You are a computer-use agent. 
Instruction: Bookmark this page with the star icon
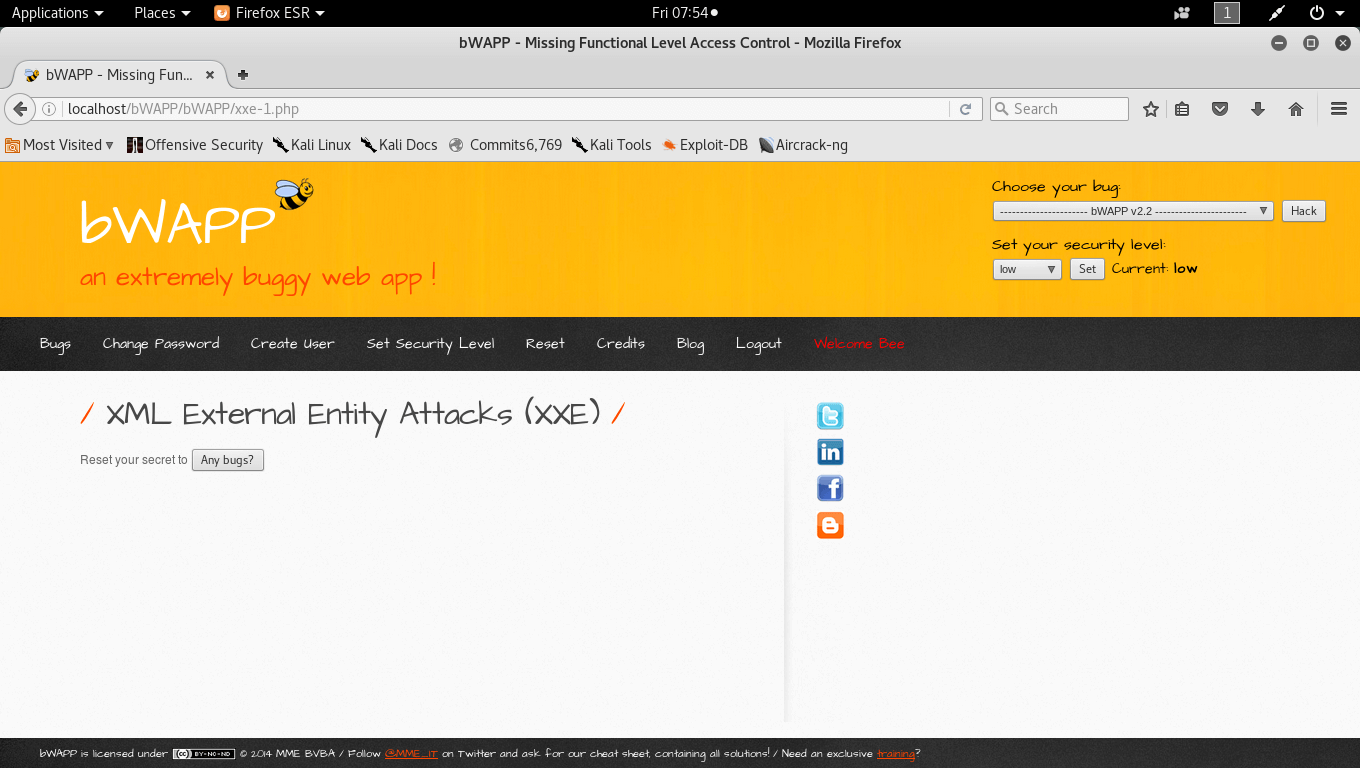[1151, 109]
